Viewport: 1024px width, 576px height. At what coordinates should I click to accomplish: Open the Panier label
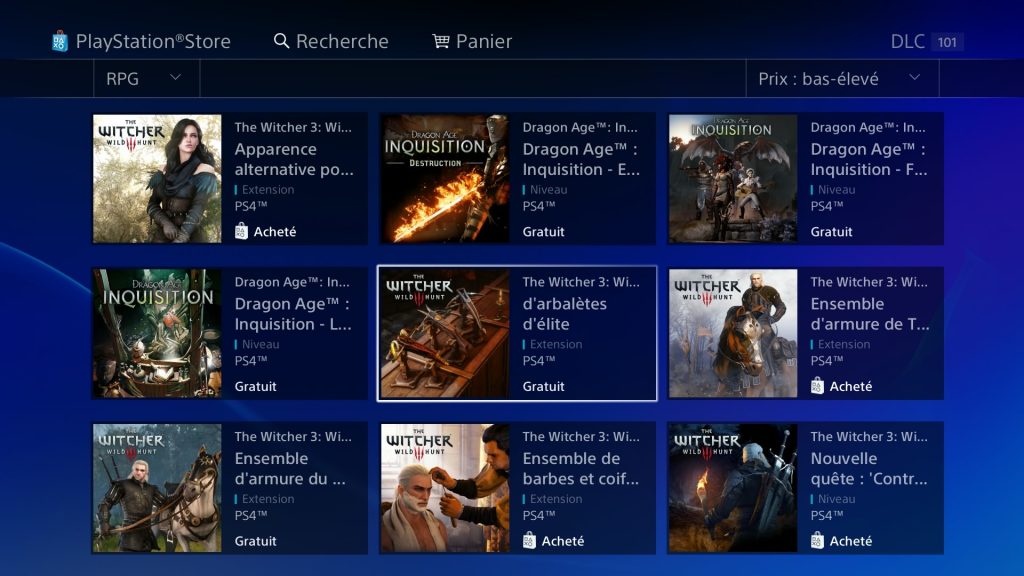[484, 41]
